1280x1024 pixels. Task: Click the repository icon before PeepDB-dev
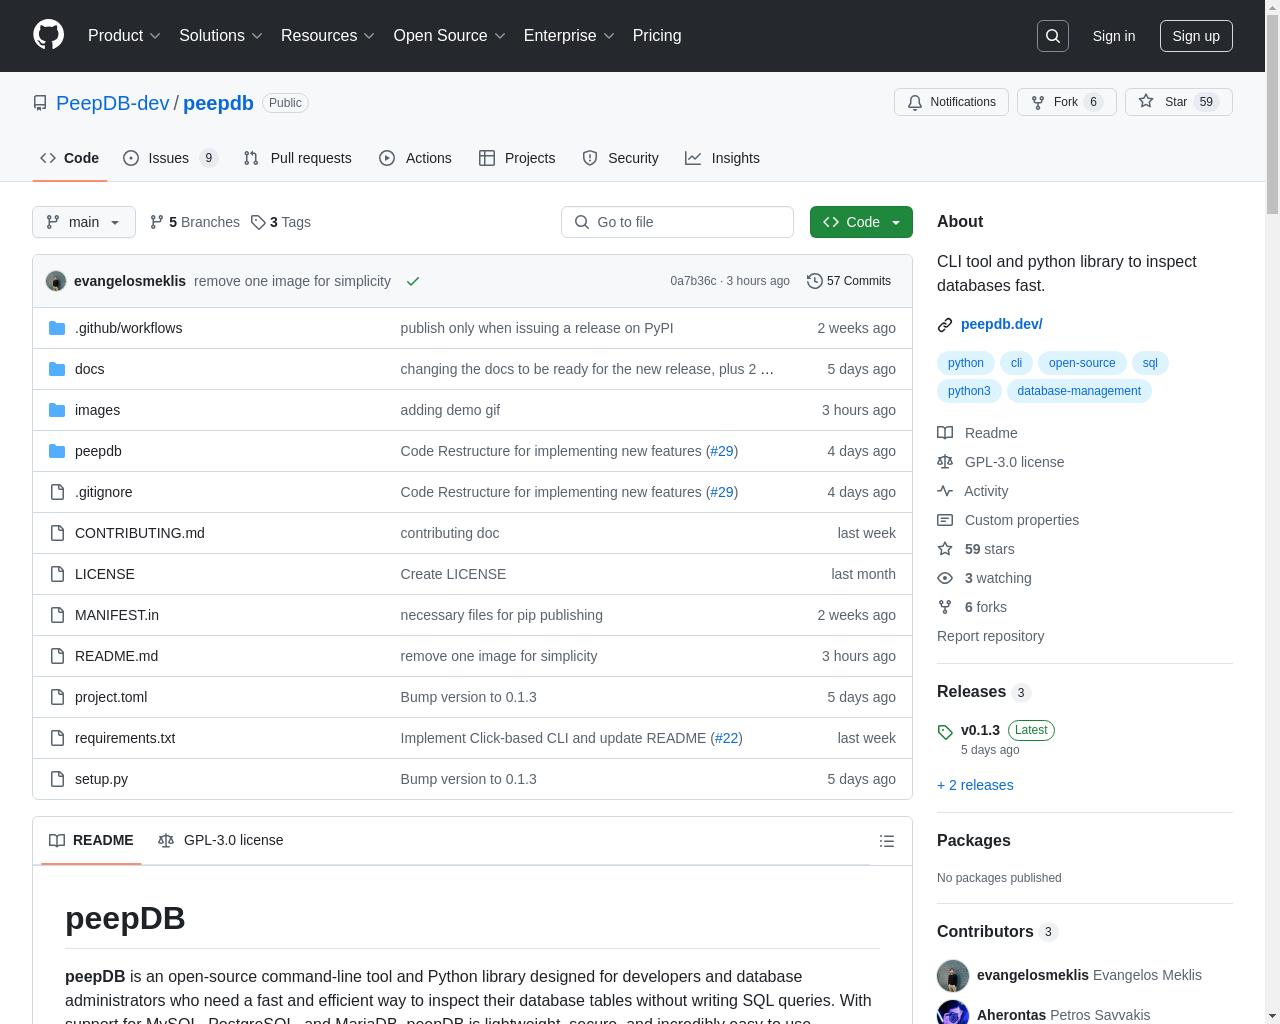click(x=40, y=103)
